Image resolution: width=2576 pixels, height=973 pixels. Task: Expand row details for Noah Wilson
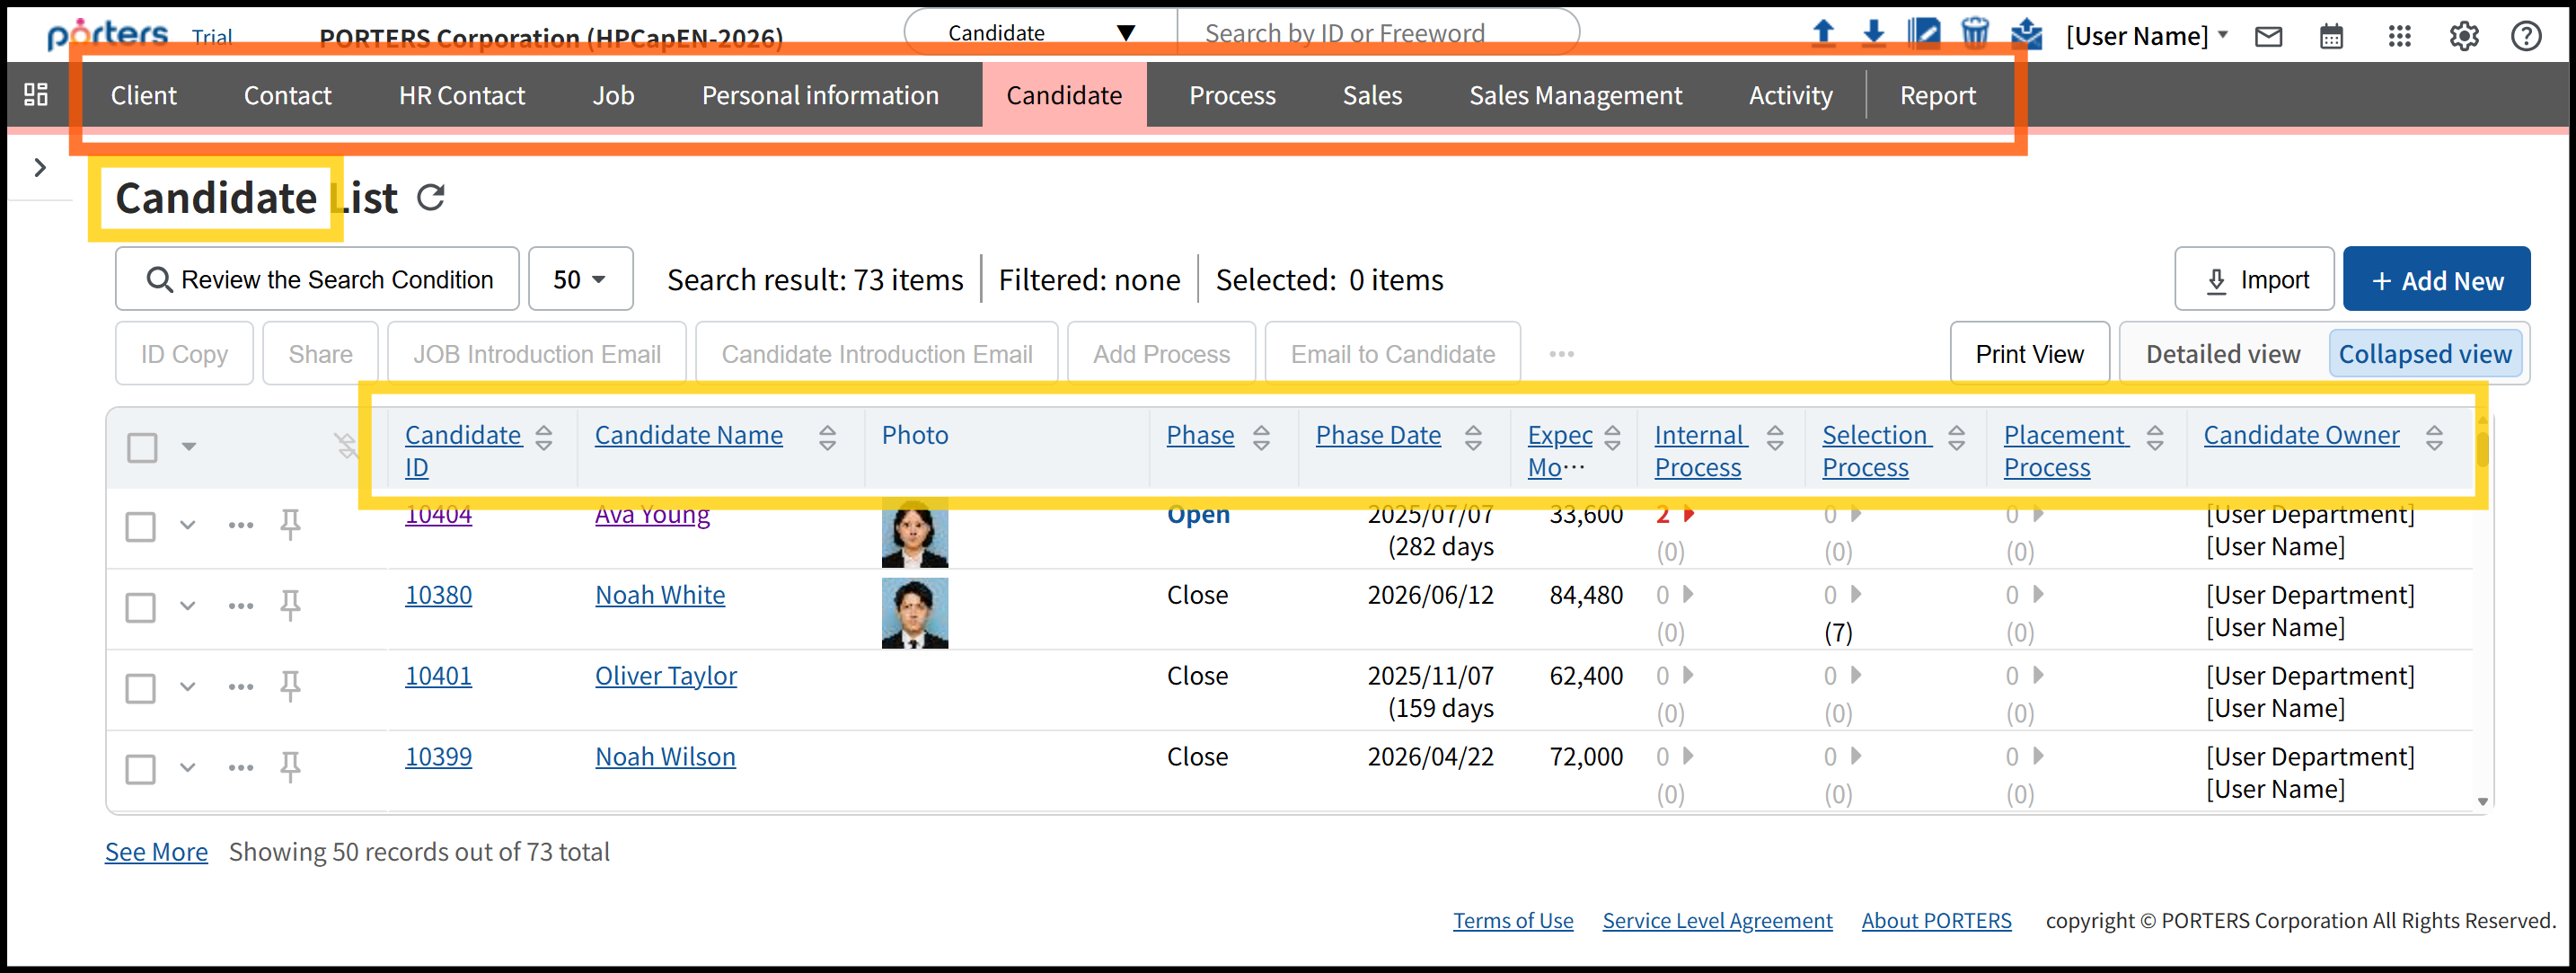187,768
